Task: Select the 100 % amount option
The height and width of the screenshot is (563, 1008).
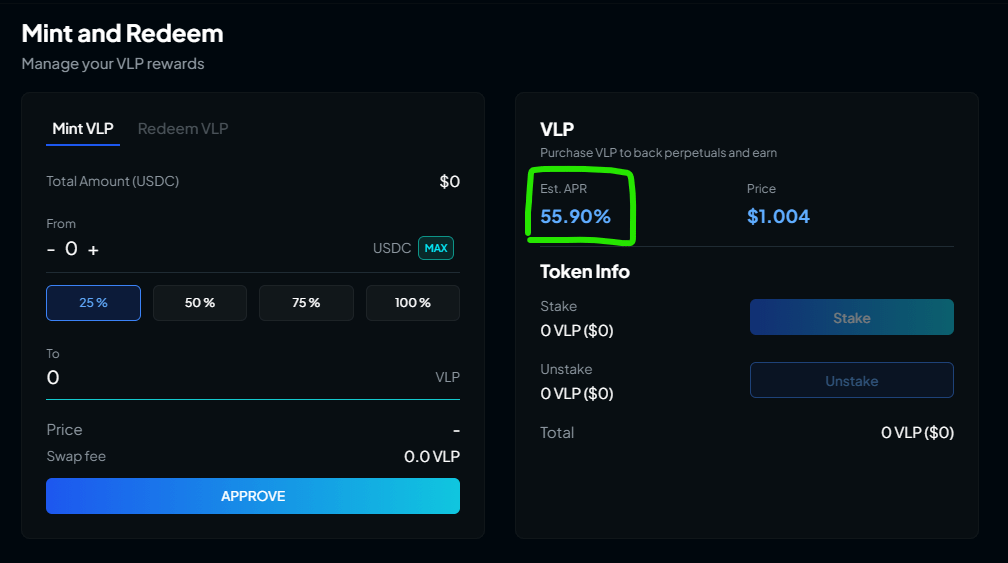Action: click(x=412, y=303)
